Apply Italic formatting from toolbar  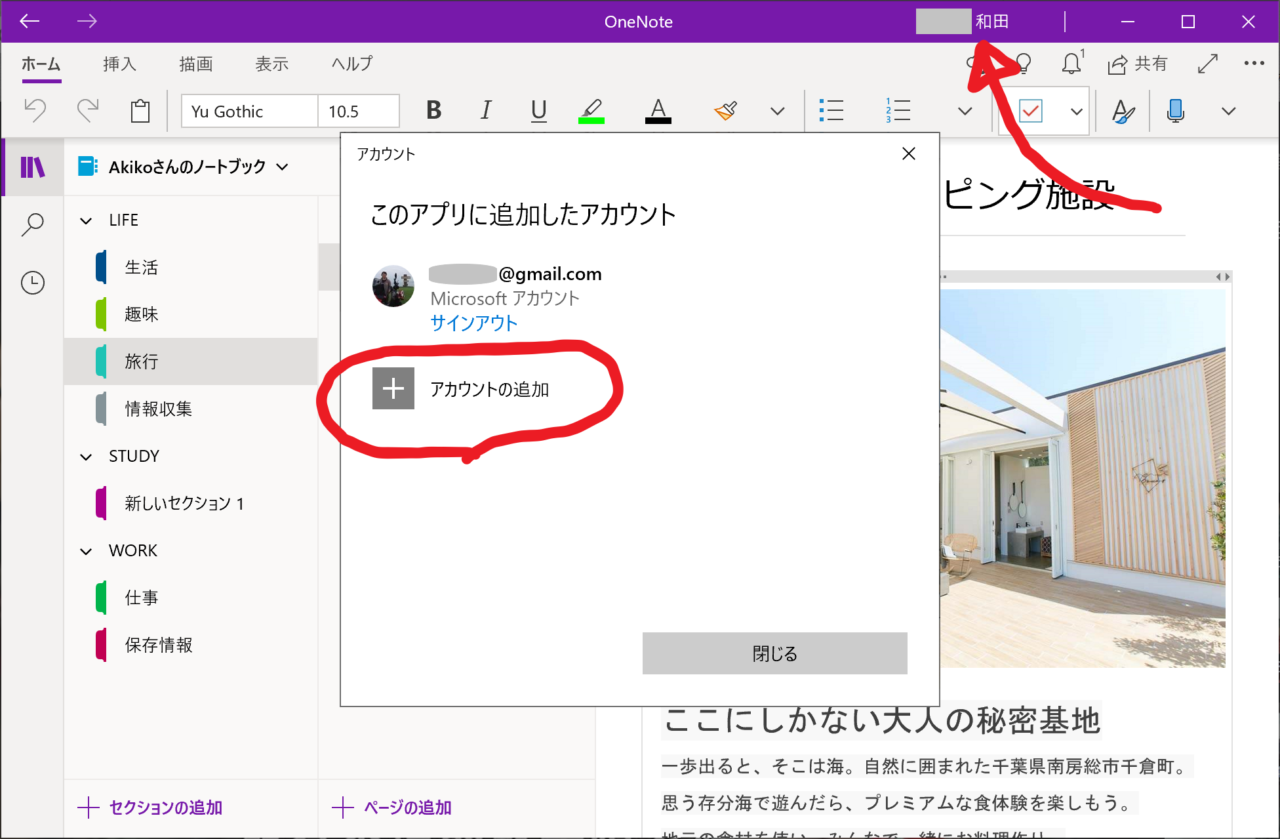click(486, 111)
